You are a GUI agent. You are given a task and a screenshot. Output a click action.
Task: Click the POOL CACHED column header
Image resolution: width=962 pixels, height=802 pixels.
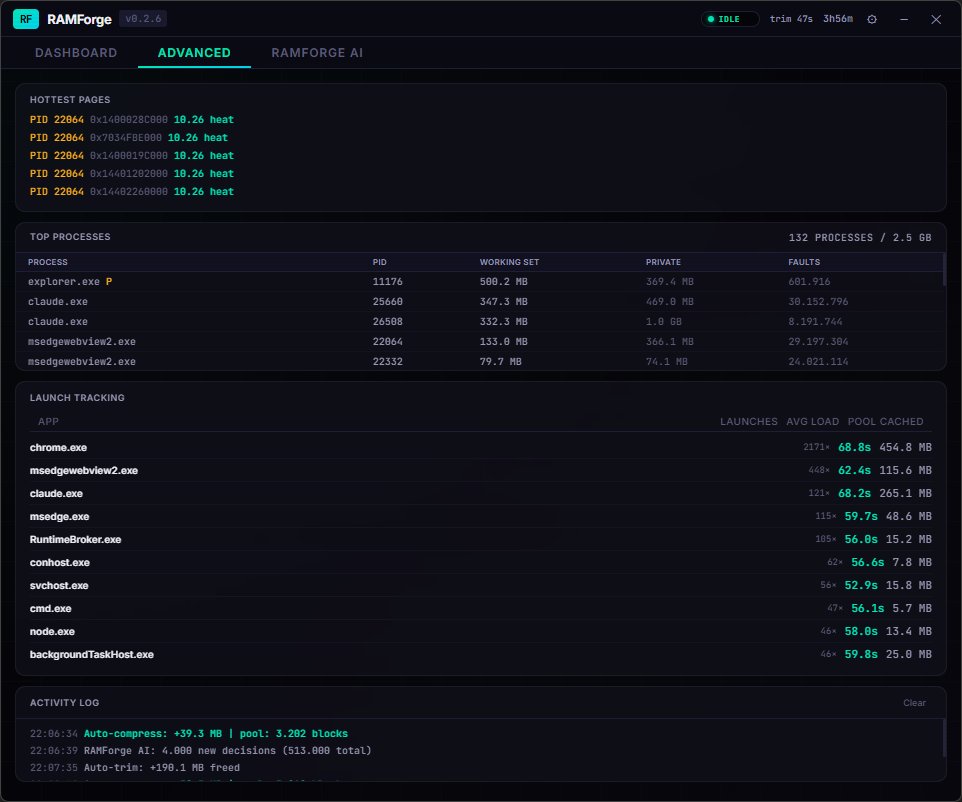[885, 422]
